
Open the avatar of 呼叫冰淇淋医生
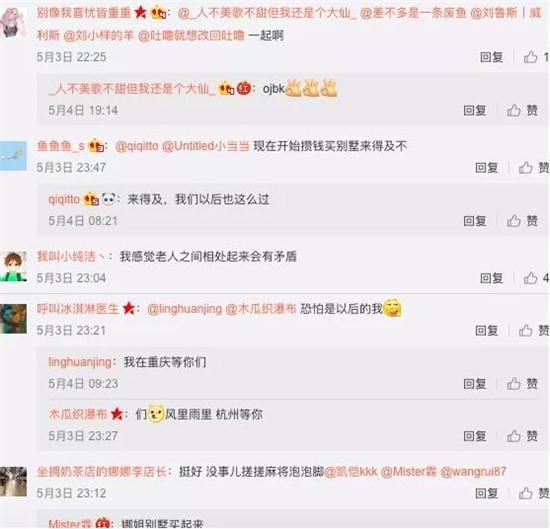[13, 319]
